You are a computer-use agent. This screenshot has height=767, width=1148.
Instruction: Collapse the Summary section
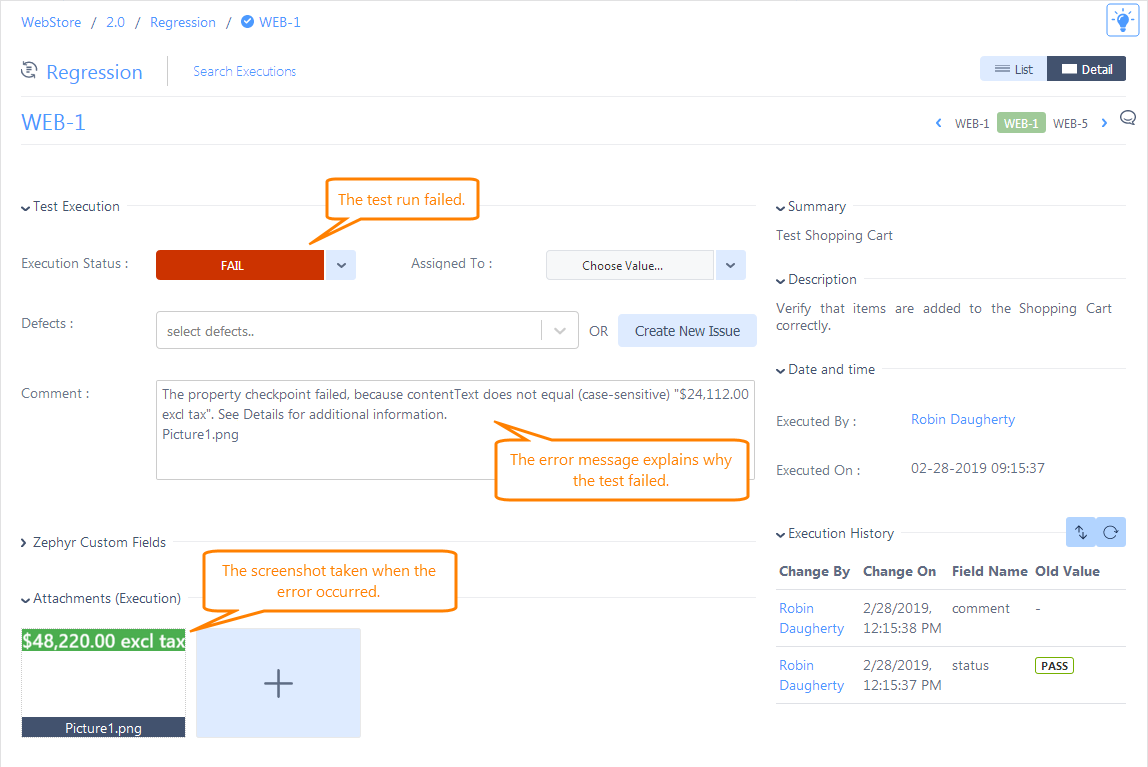pyautogui.click(x=780, y=207)
